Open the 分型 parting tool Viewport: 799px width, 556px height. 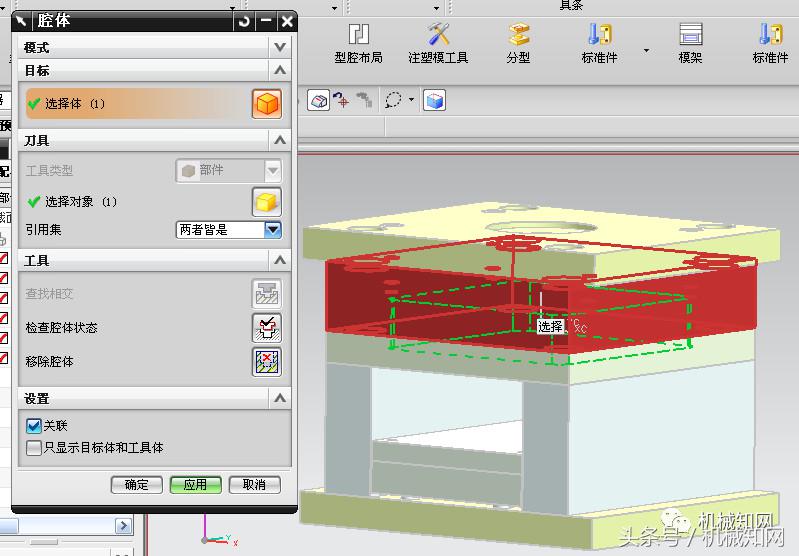pos(519,44)
